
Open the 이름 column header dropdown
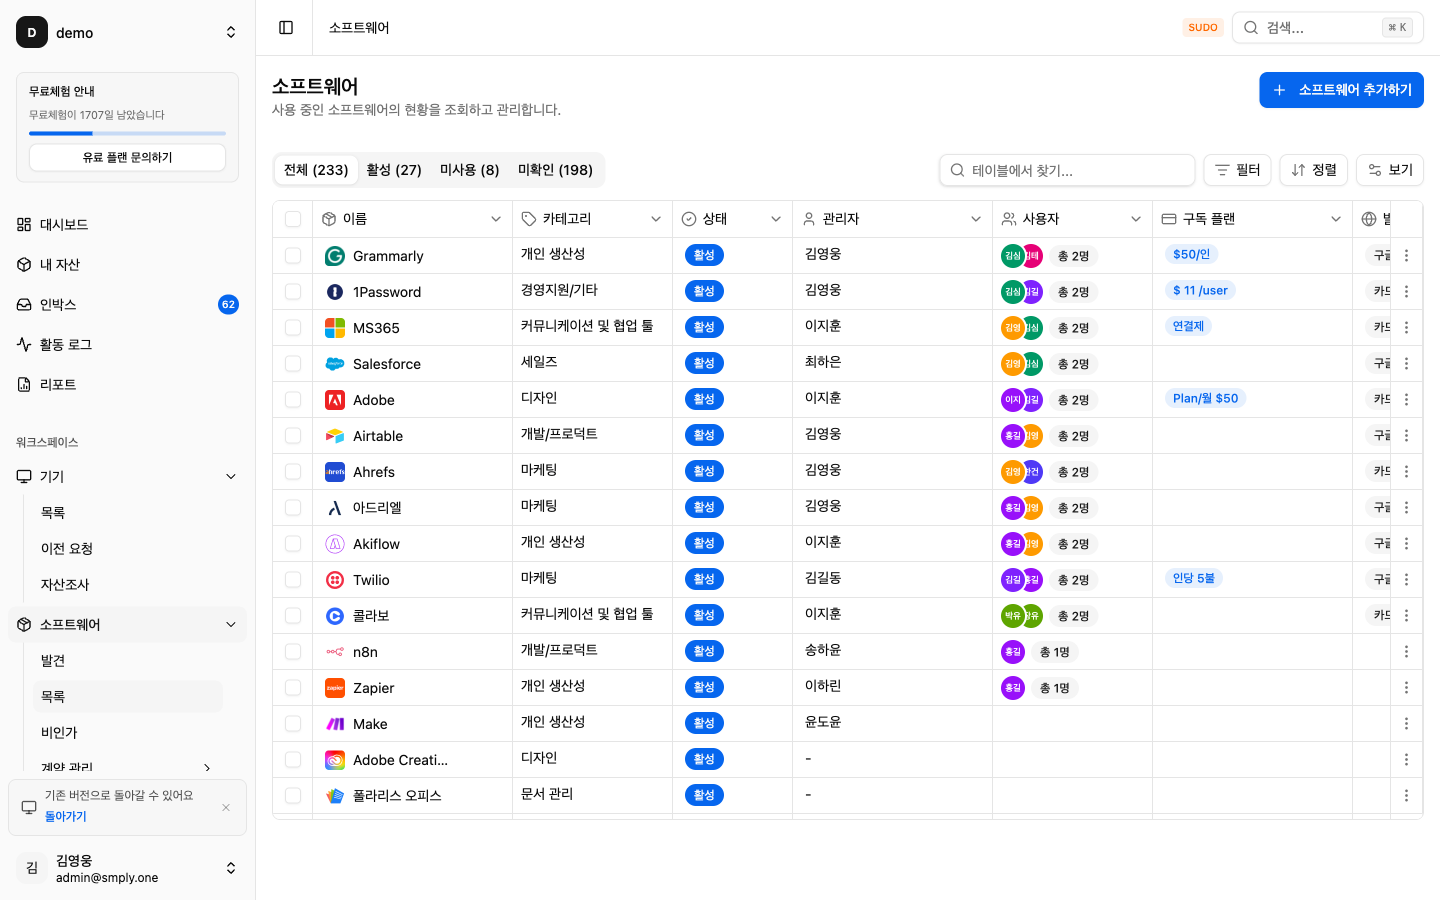(496, 219)
